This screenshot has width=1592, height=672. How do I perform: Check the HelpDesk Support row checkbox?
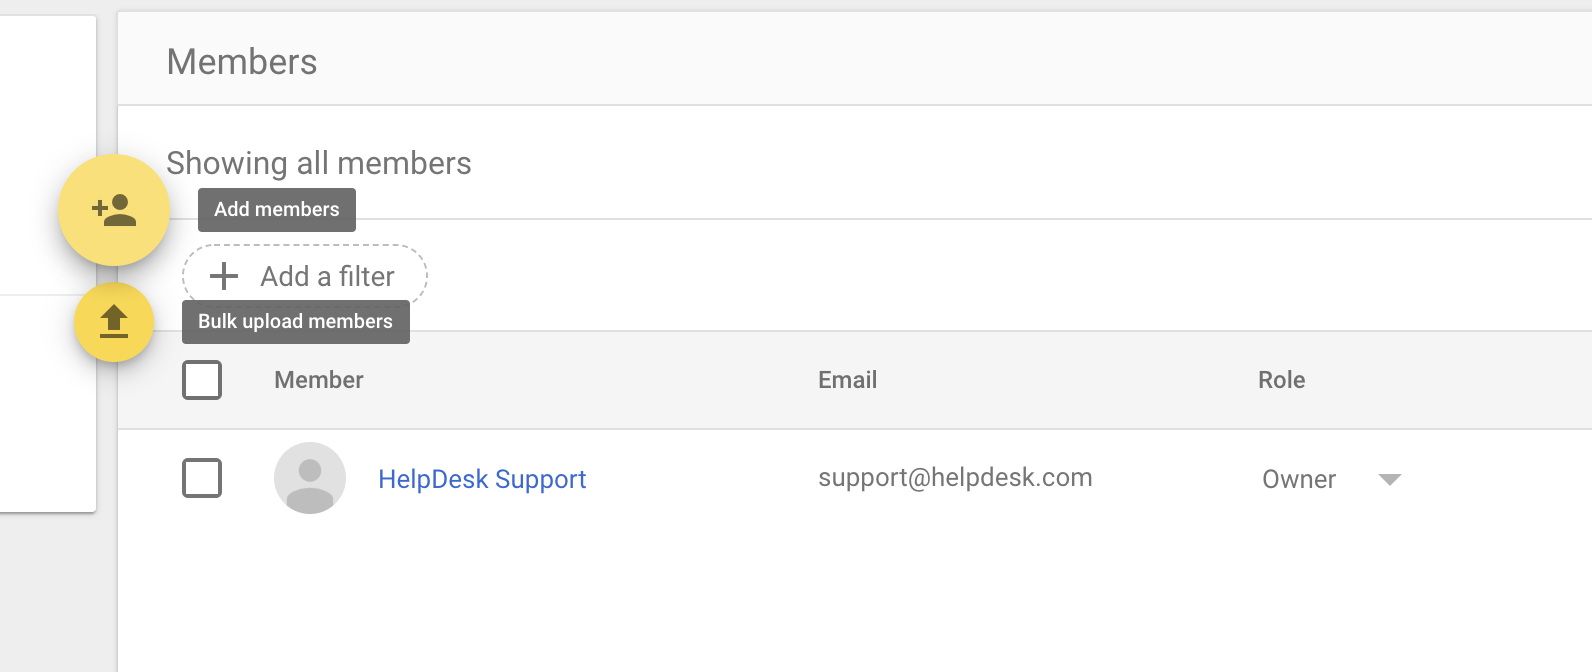[202, 478]
